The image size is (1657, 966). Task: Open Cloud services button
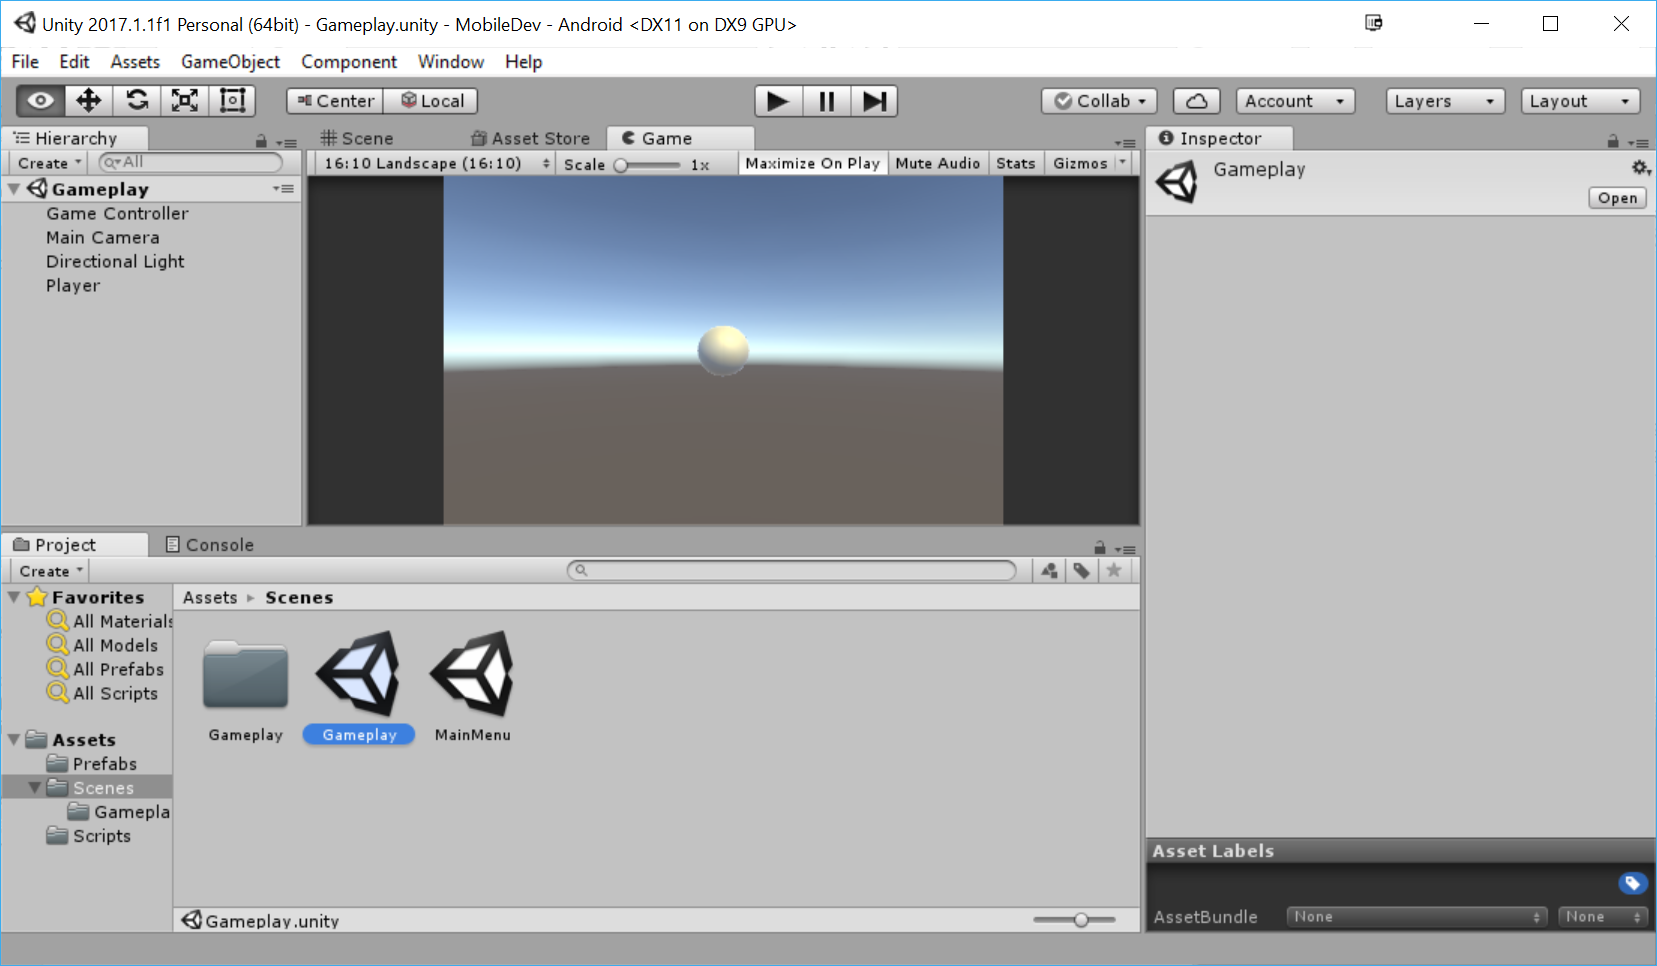coord(1196,101)
